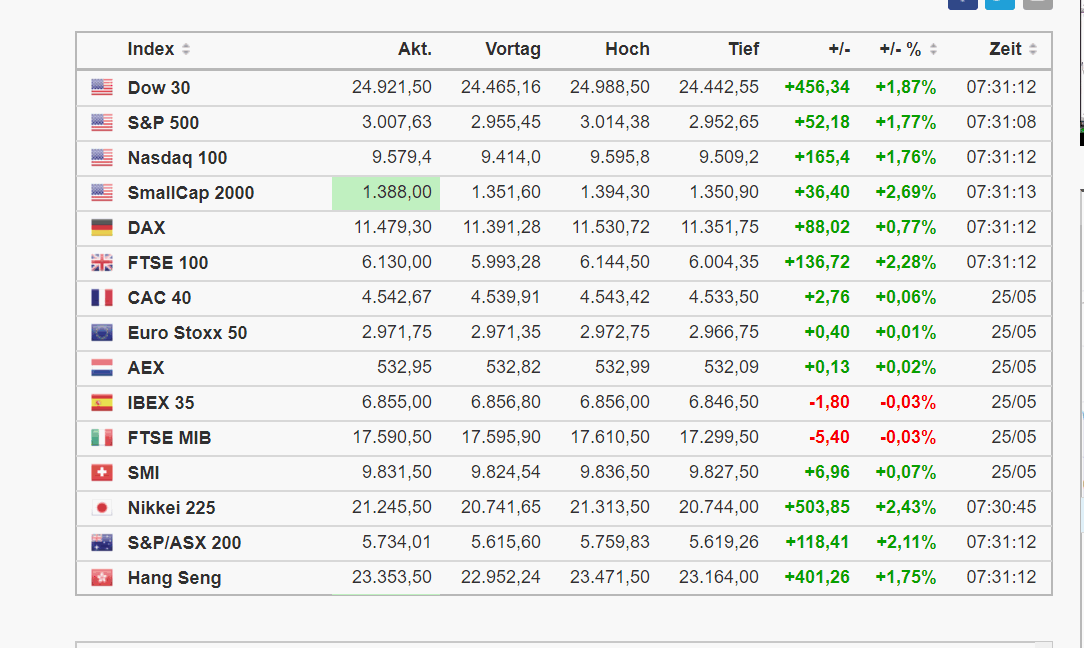The image size is (1084, 648).
Task: Sort by the +/- % column arrows
Action: pyautogui.click(x=933, y=50)
